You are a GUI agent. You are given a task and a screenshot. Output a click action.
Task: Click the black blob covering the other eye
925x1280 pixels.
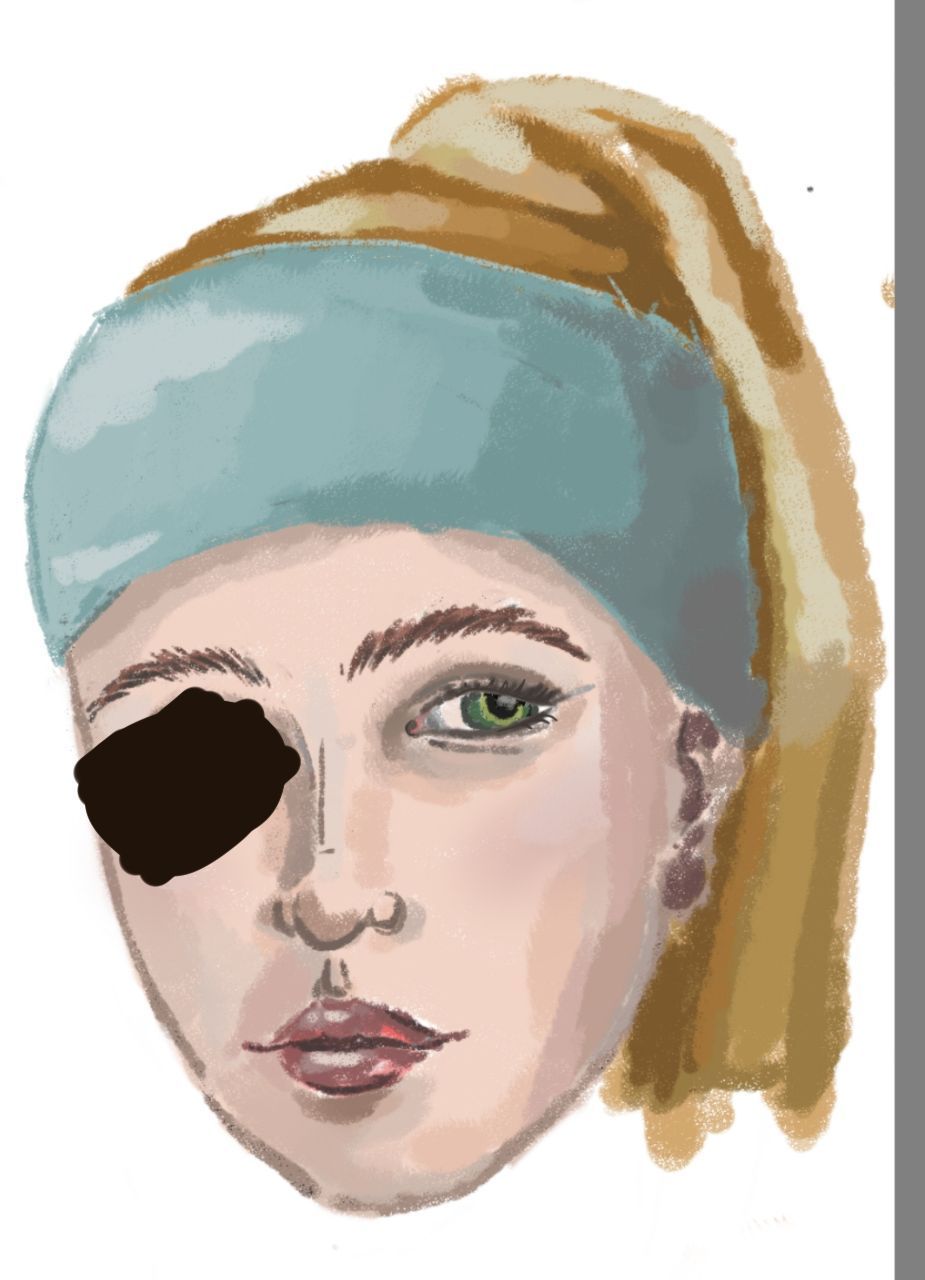(188, 786)
